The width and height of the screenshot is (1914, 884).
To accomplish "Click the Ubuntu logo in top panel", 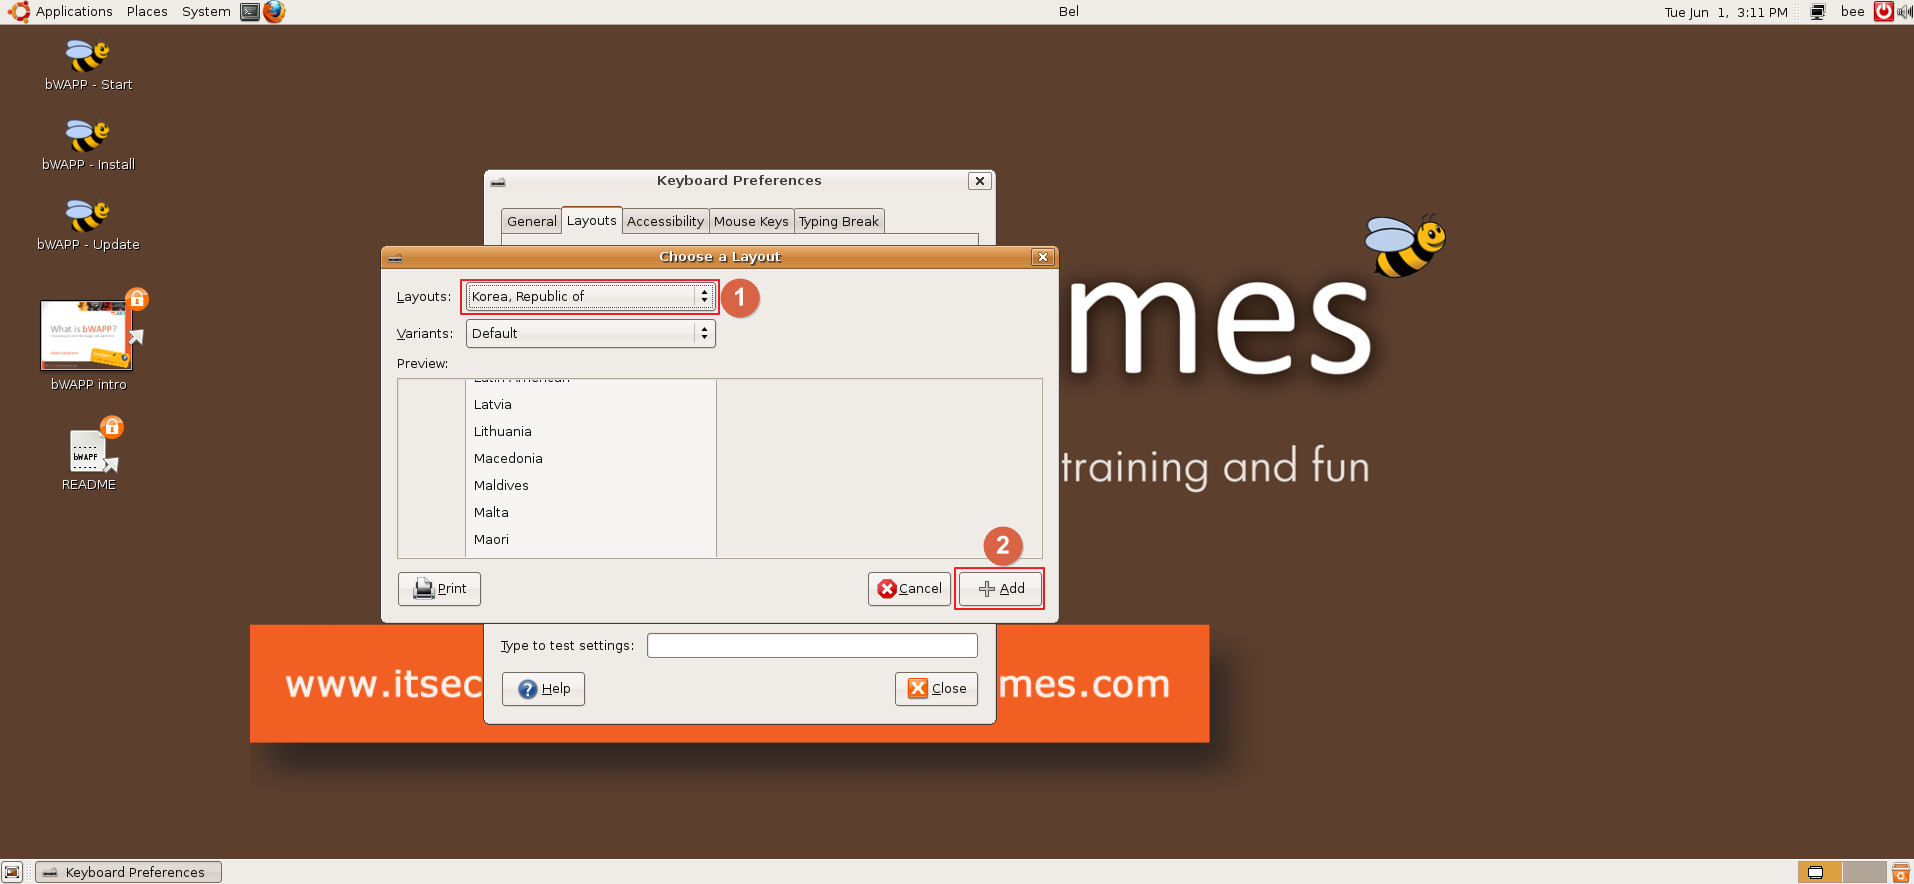I will point(19,12).
